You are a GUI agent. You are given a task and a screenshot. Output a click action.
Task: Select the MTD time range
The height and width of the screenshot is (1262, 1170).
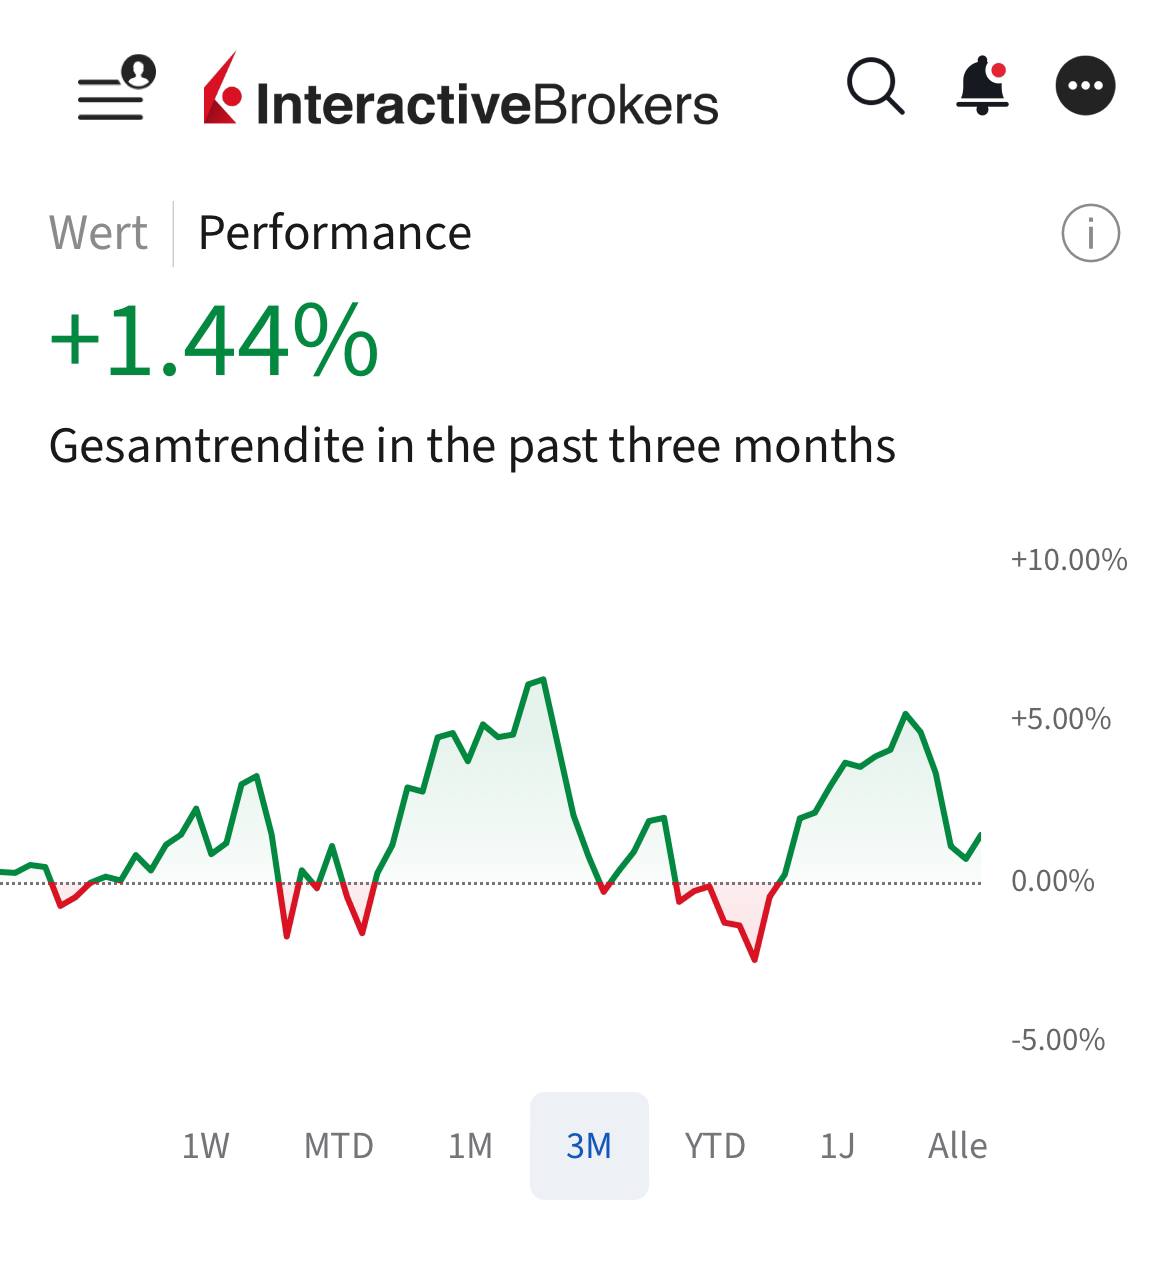click(338, 1146)
